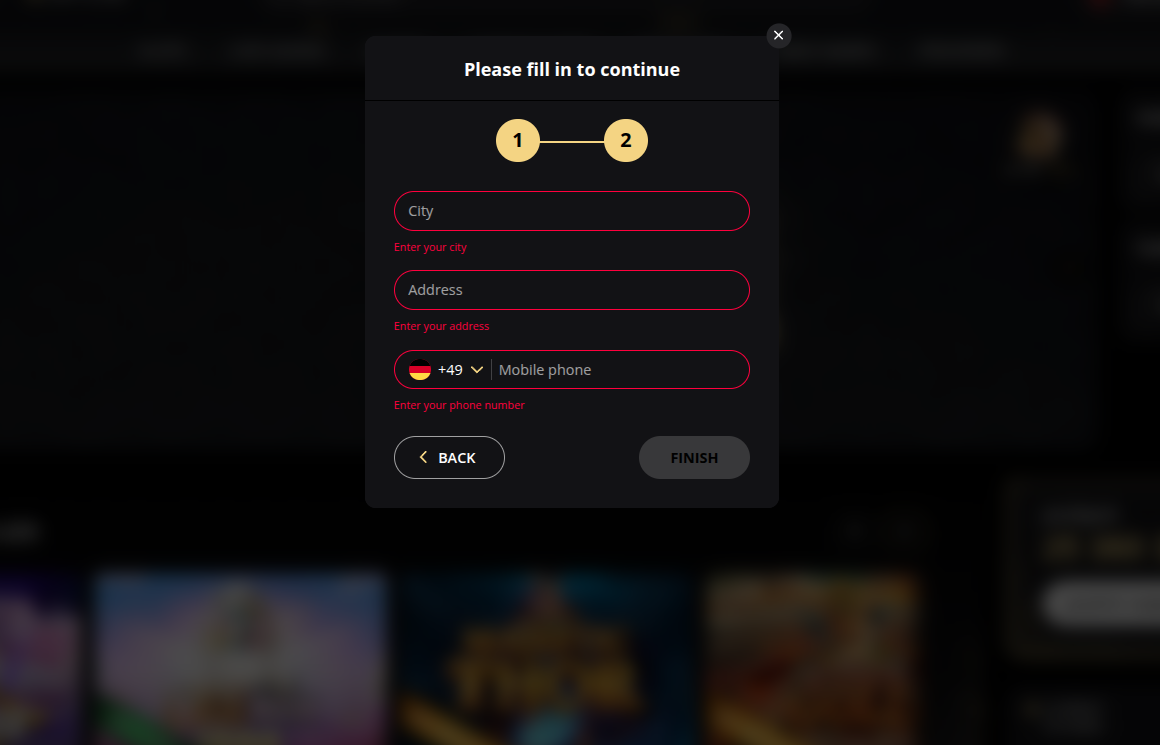Click the "Enter your city" error message
The width and height of the screenshot is (1160, 745).
pos(430,247)
